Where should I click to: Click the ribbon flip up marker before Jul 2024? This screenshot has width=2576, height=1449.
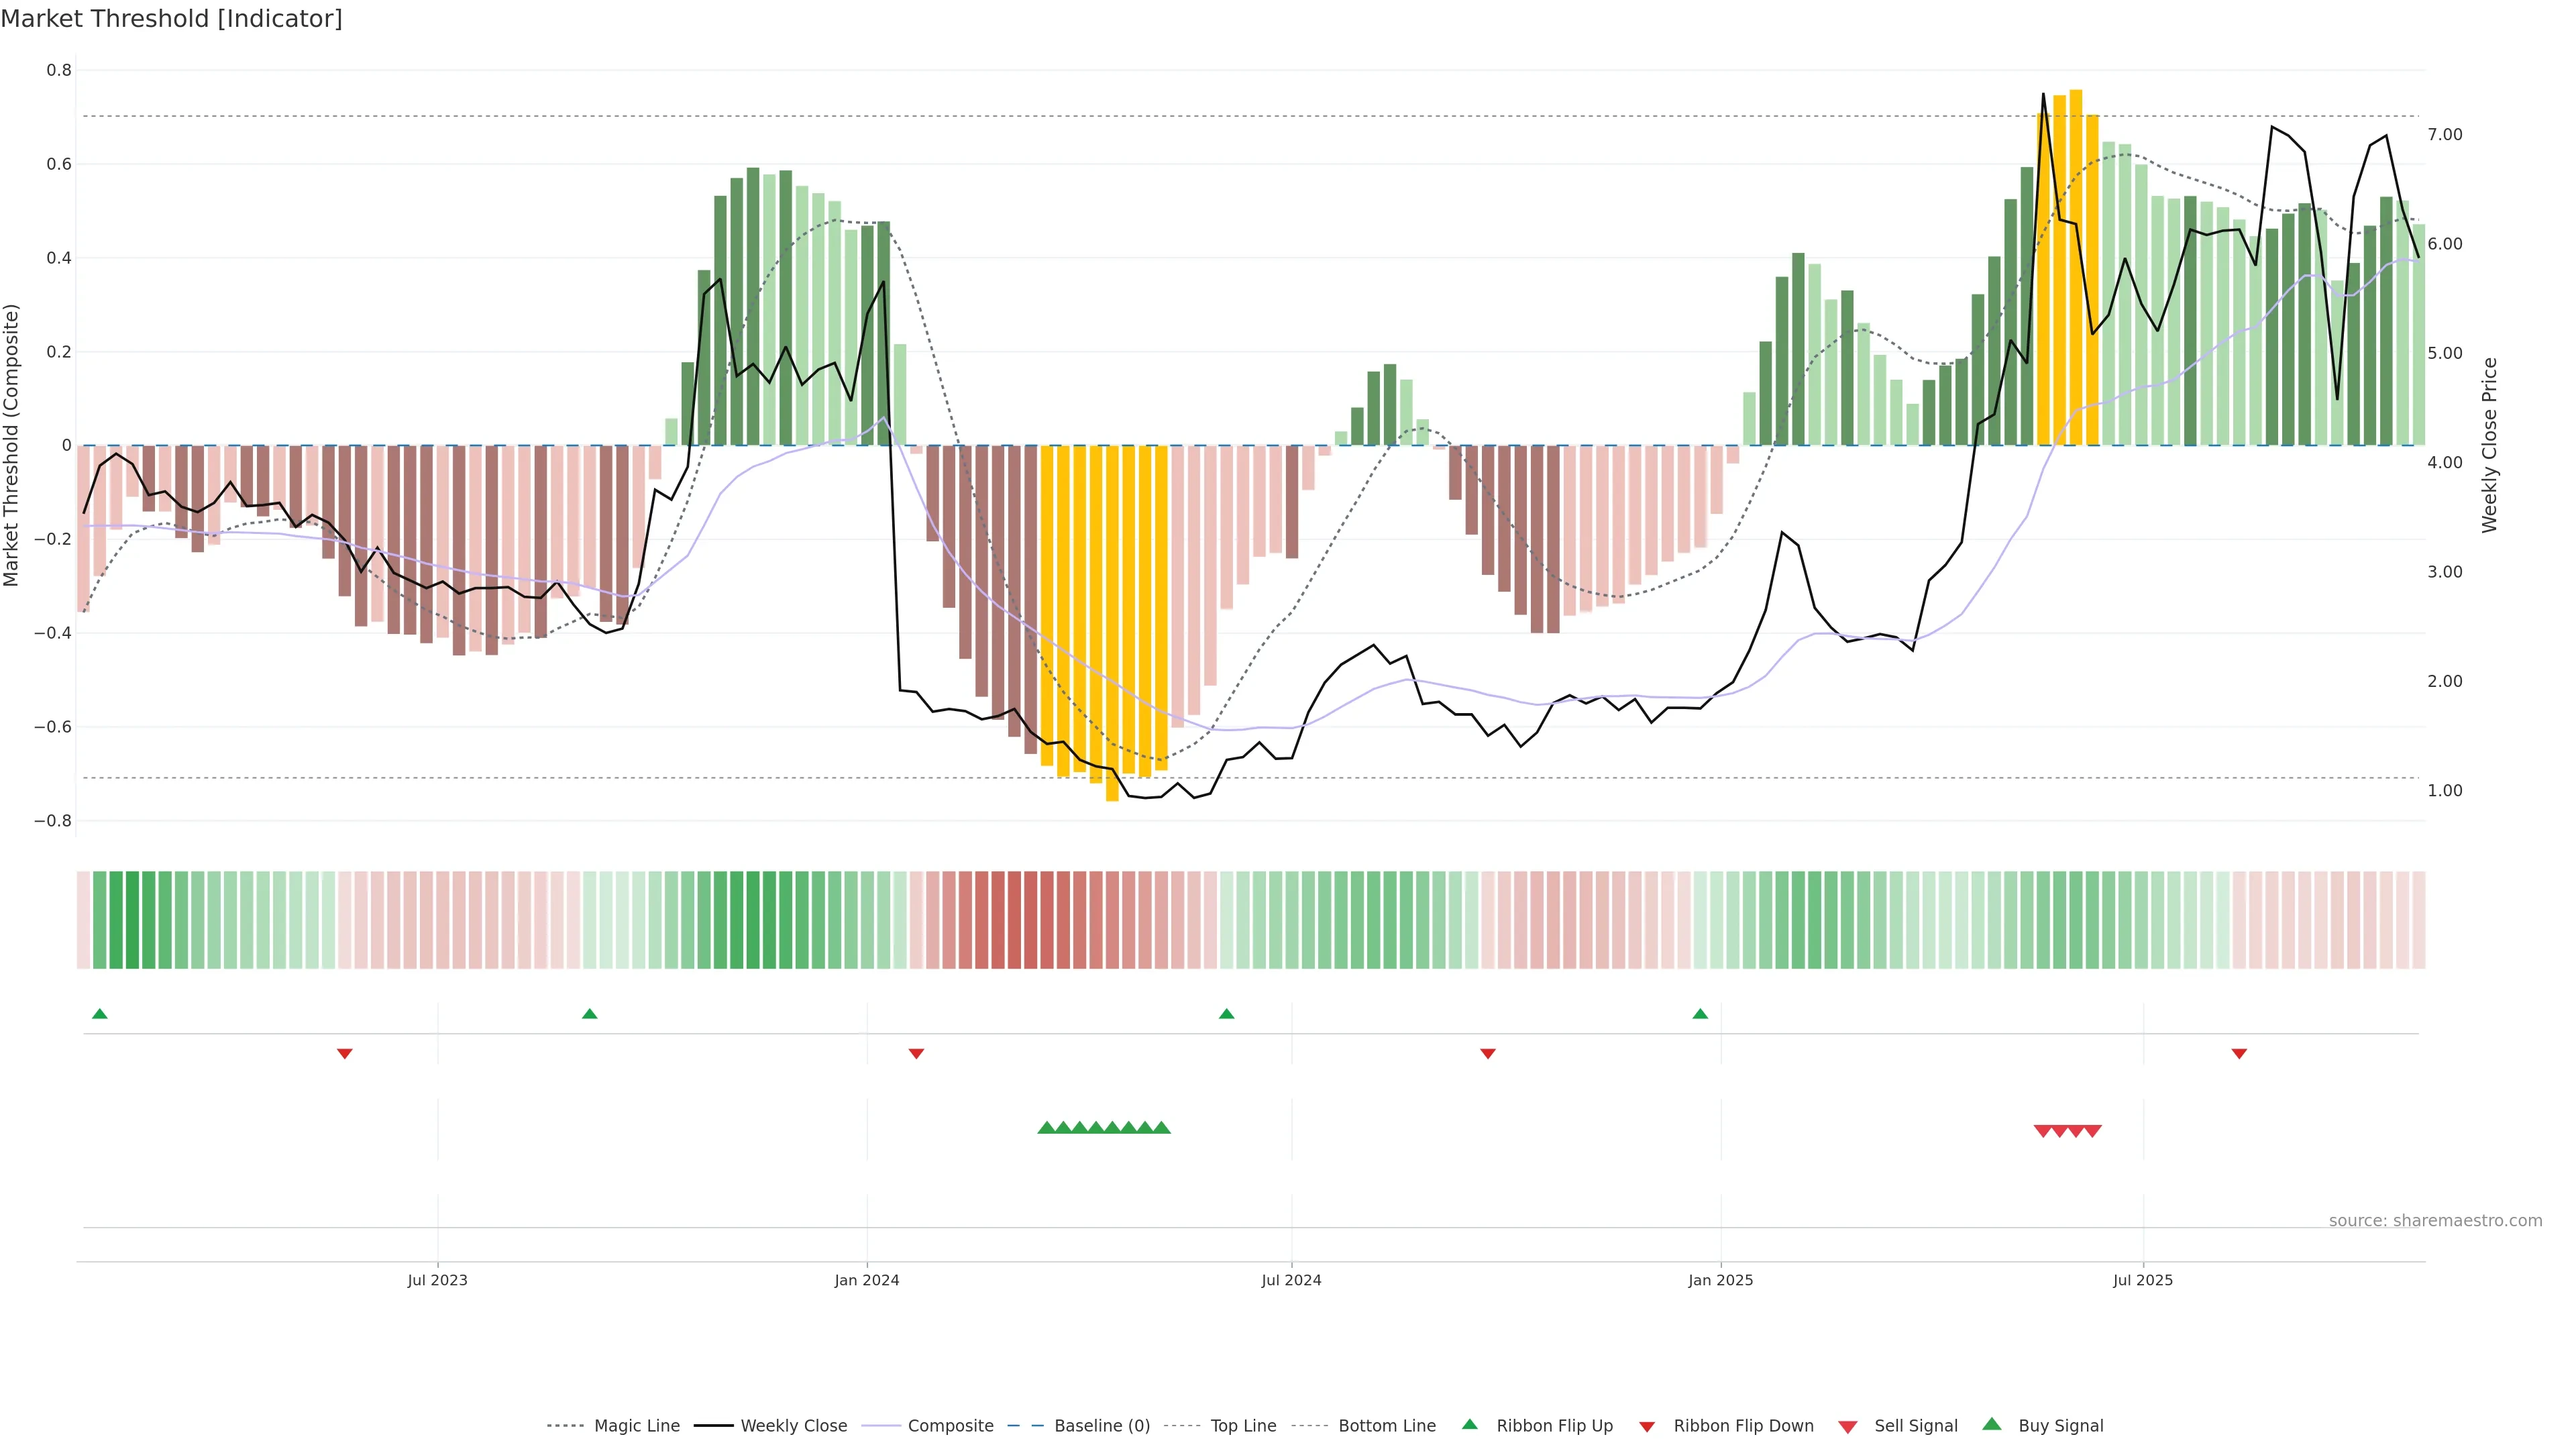(1226, 1014)
